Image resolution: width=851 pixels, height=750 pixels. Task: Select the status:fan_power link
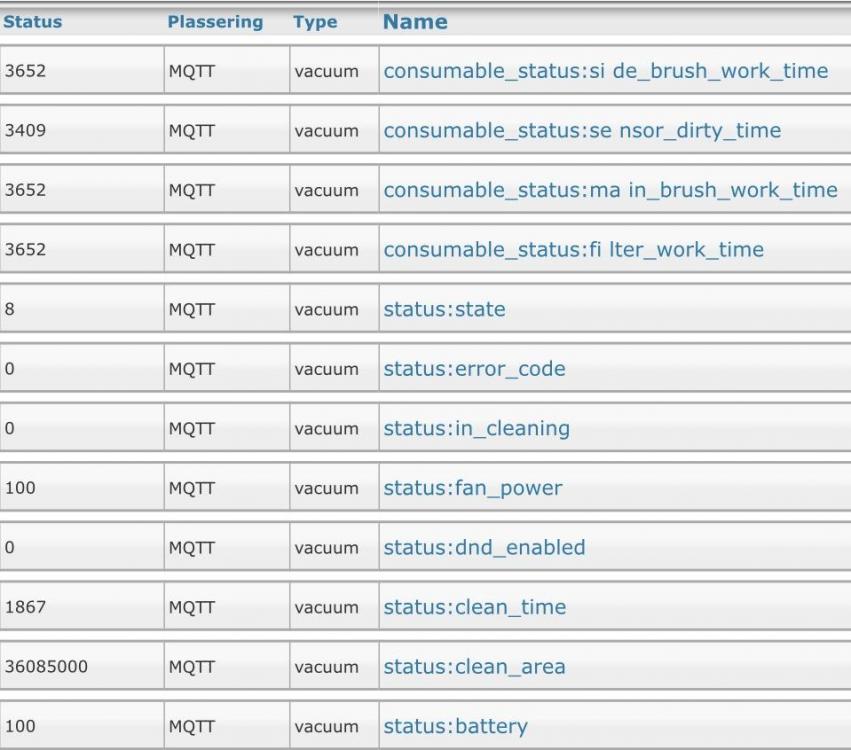click(x=472, y=488)
